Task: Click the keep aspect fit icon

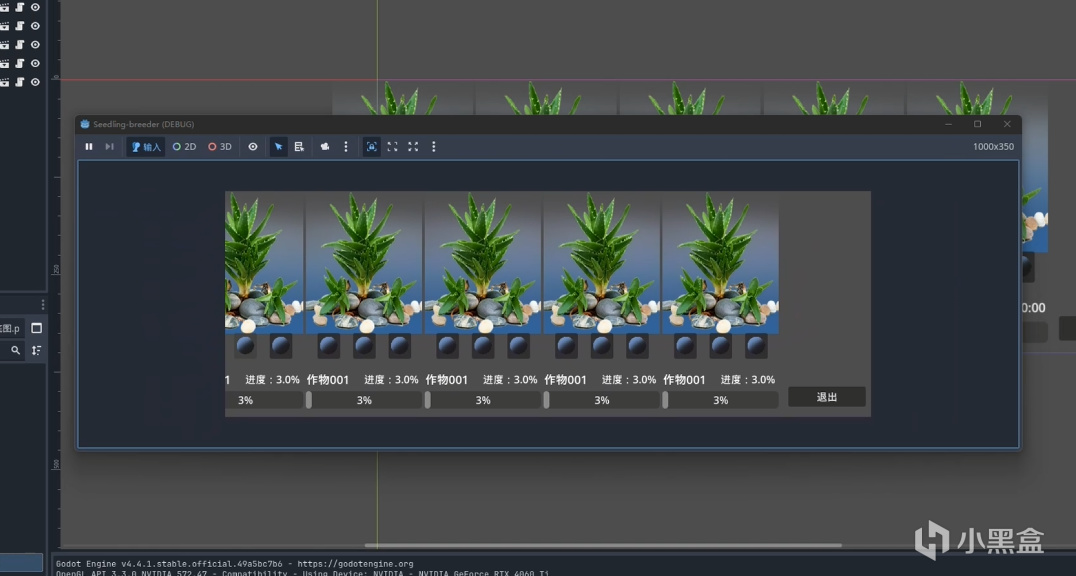Action: (393, 147)
